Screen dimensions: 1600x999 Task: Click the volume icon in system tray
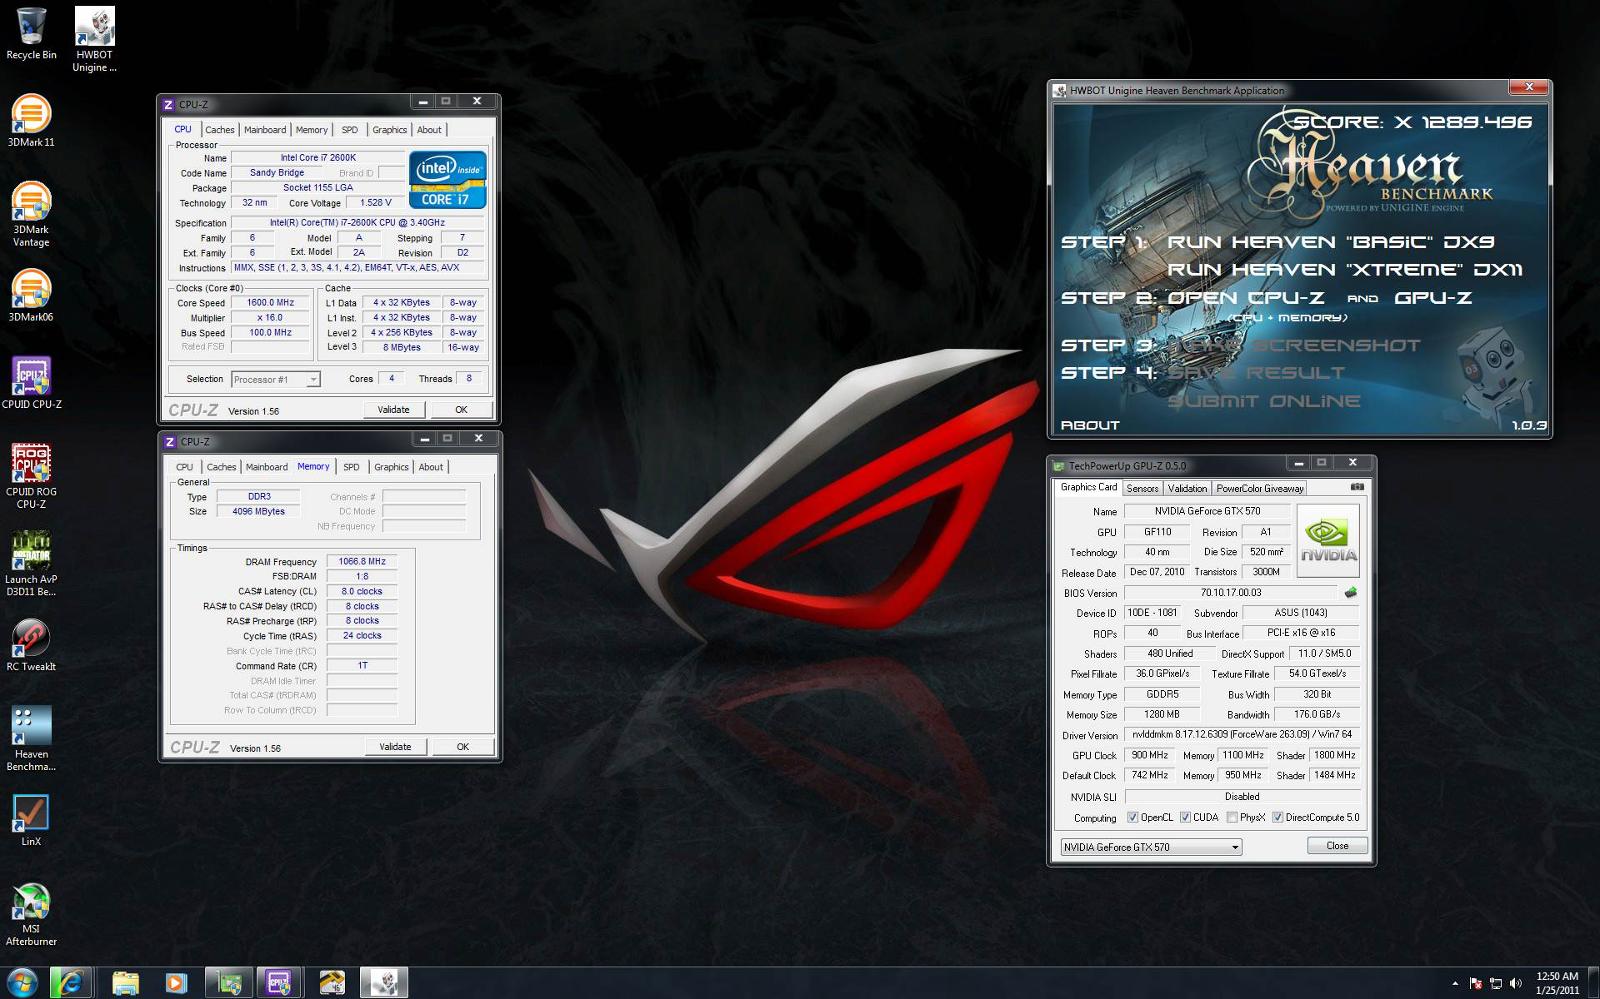click(x=1515, y=983)
